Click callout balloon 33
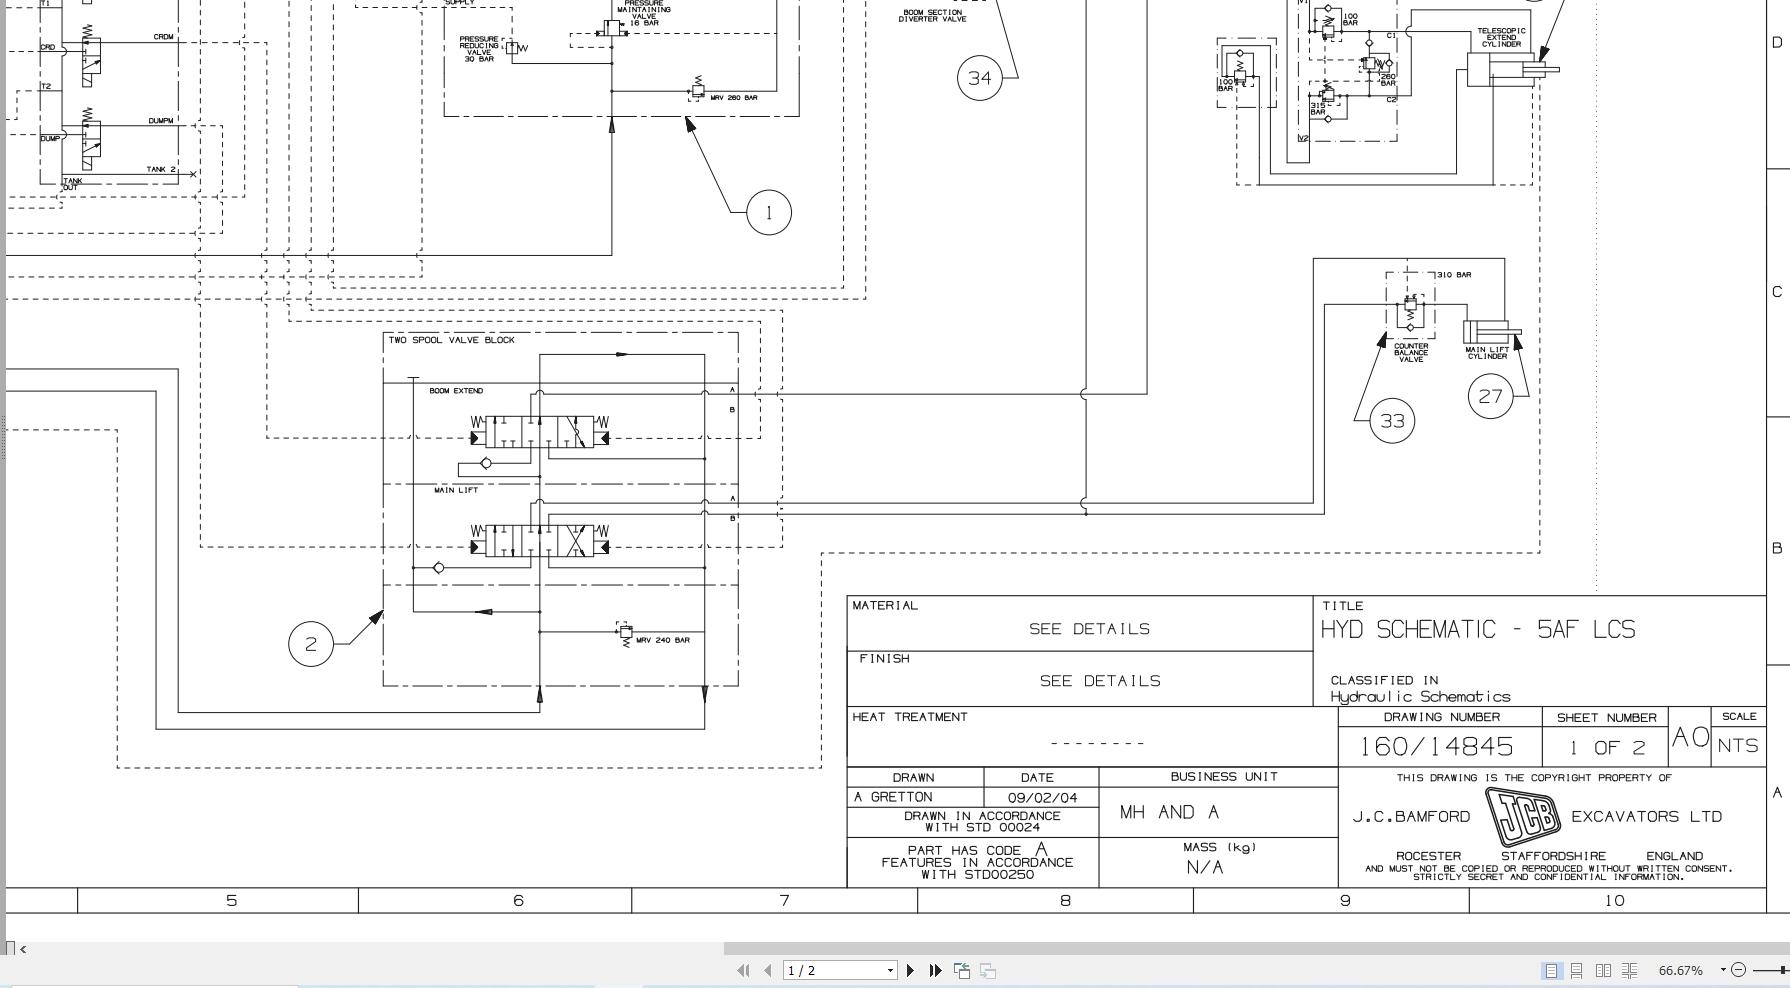This screenshot has height=988, width=1790. pyautogui.click(x=1392, y=421)
